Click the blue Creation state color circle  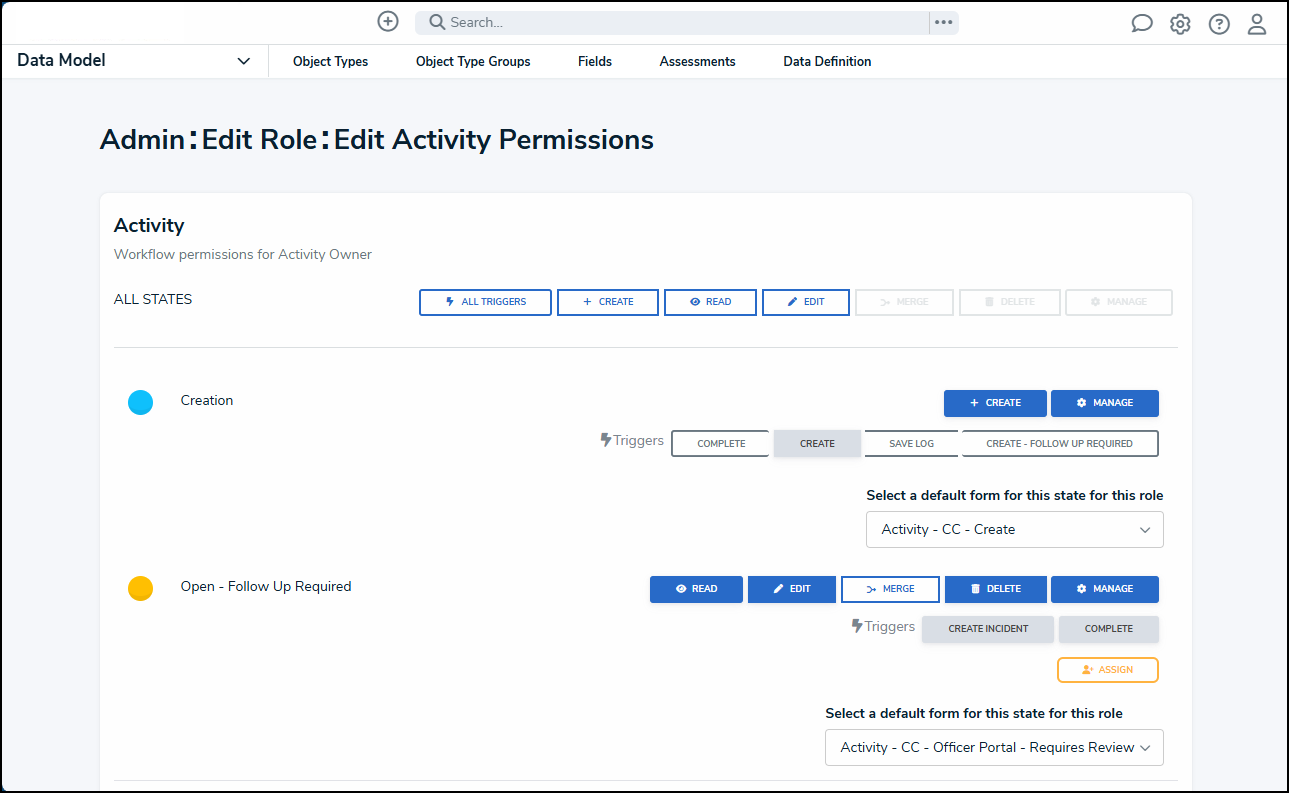(140, 402)
